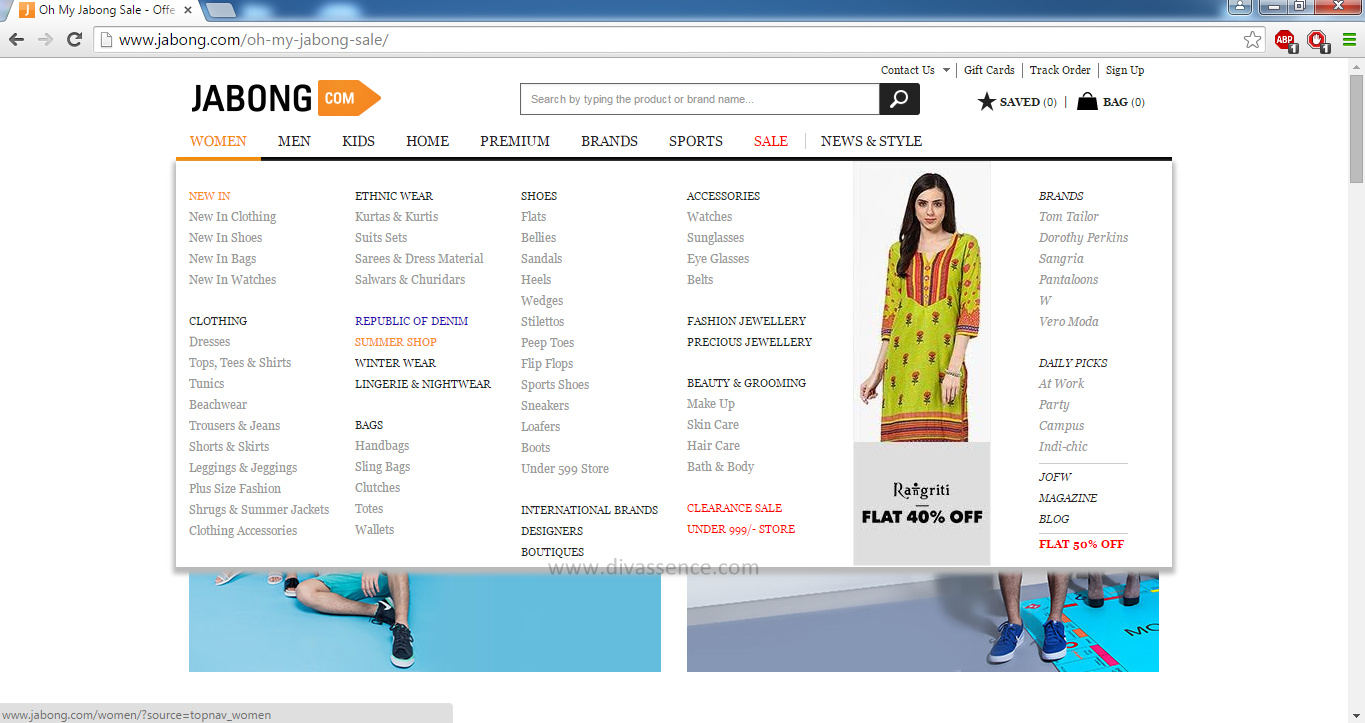Image resolution: width=1365 pixels, height=723 pixels.
Task: Open the MAGAZINE link
Action: coord(1067,498)
